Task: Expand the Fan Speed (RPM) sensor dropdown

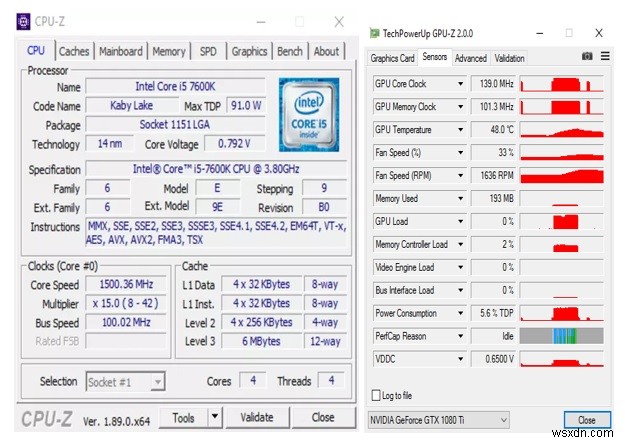Action: pos(460,175)
